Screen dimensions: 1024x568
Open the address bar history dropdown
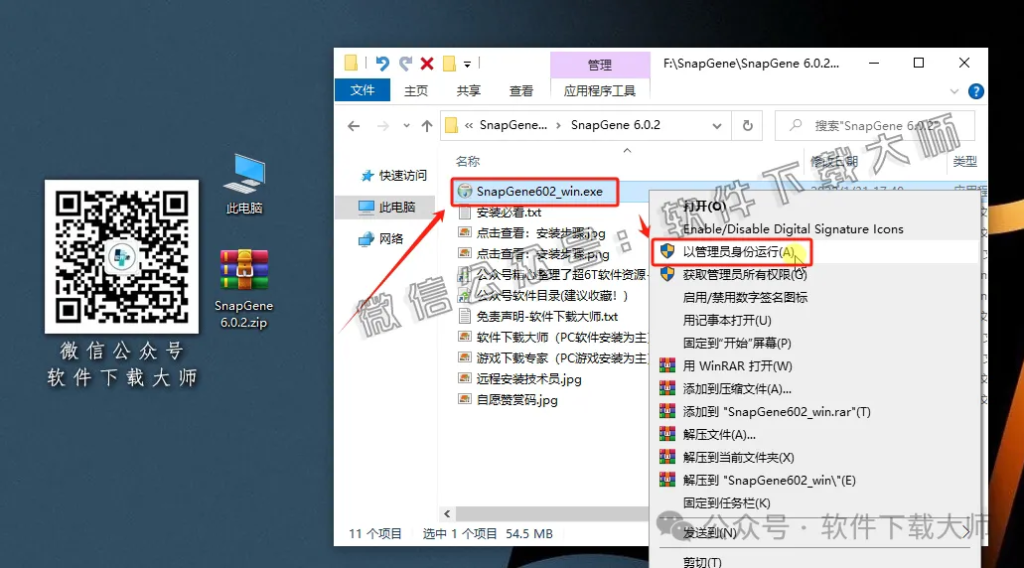pos(716,125)
